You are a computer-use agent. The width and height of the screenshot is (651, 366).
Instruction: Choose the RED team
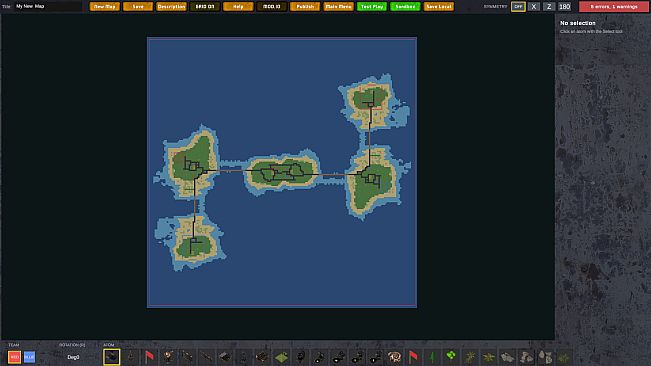tap(14, 357)
